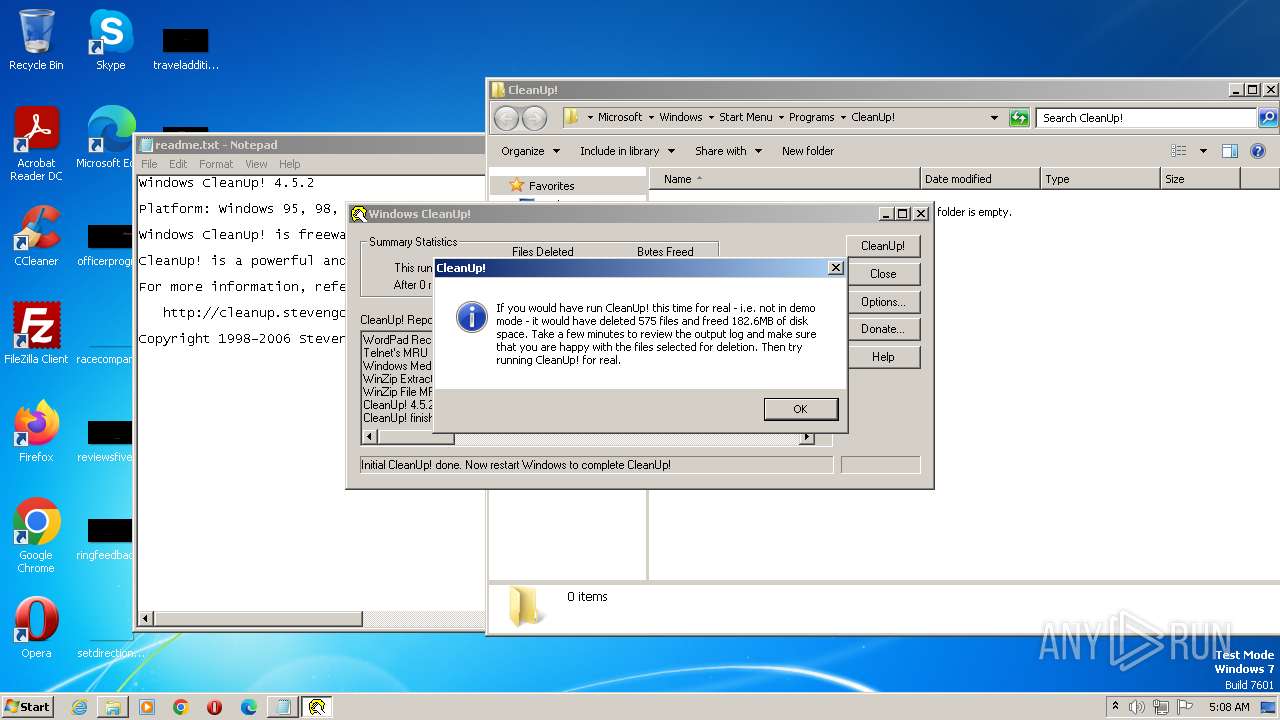Open Google Chrome desktop shortcut
1280x720 pixels.
click(36, 536)
